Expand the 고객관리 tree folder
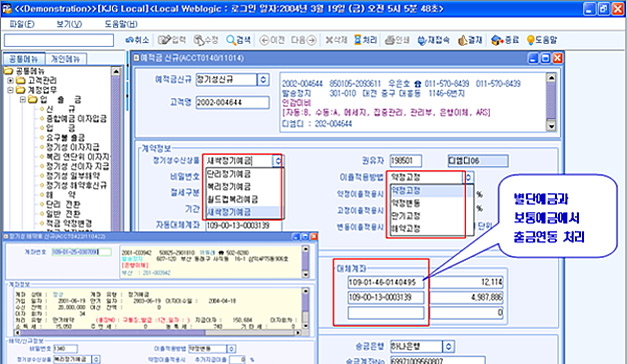Image resolution: width=627 pixels, height=364 pixels. pyautogui.click(x=10, y=80)
